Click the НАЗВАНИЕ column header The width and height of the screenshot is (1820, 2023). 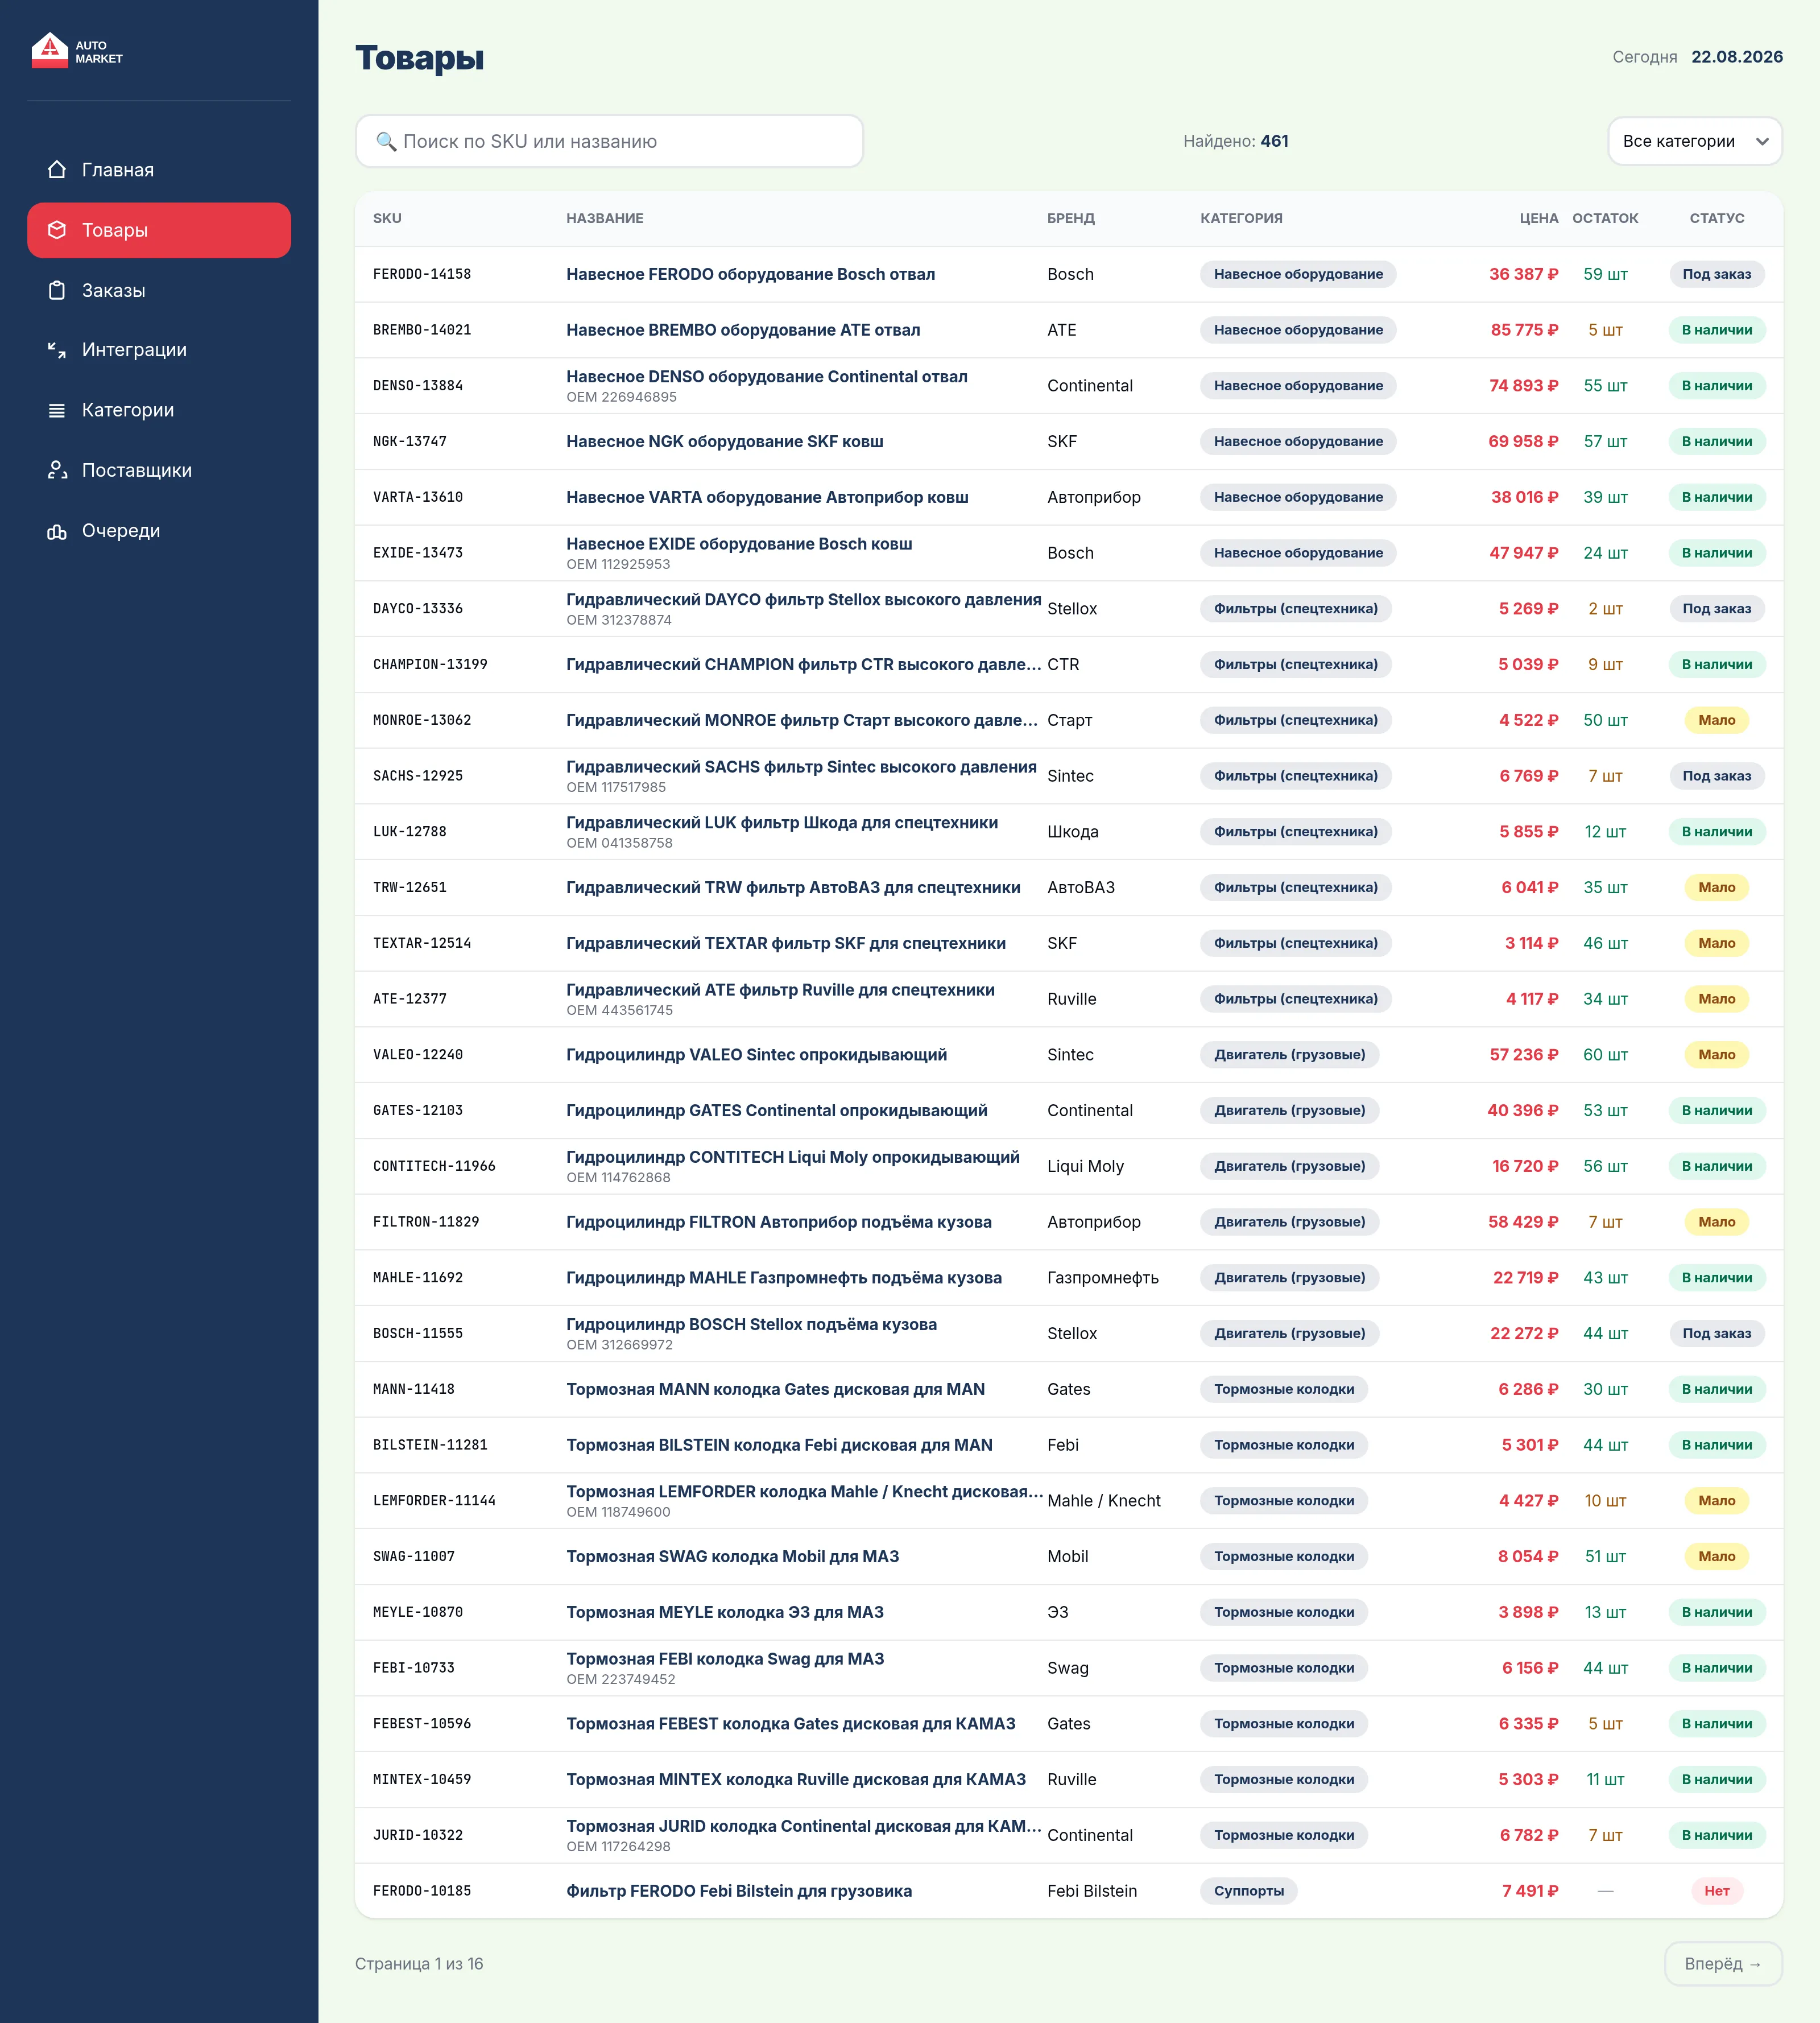point(605,218)
